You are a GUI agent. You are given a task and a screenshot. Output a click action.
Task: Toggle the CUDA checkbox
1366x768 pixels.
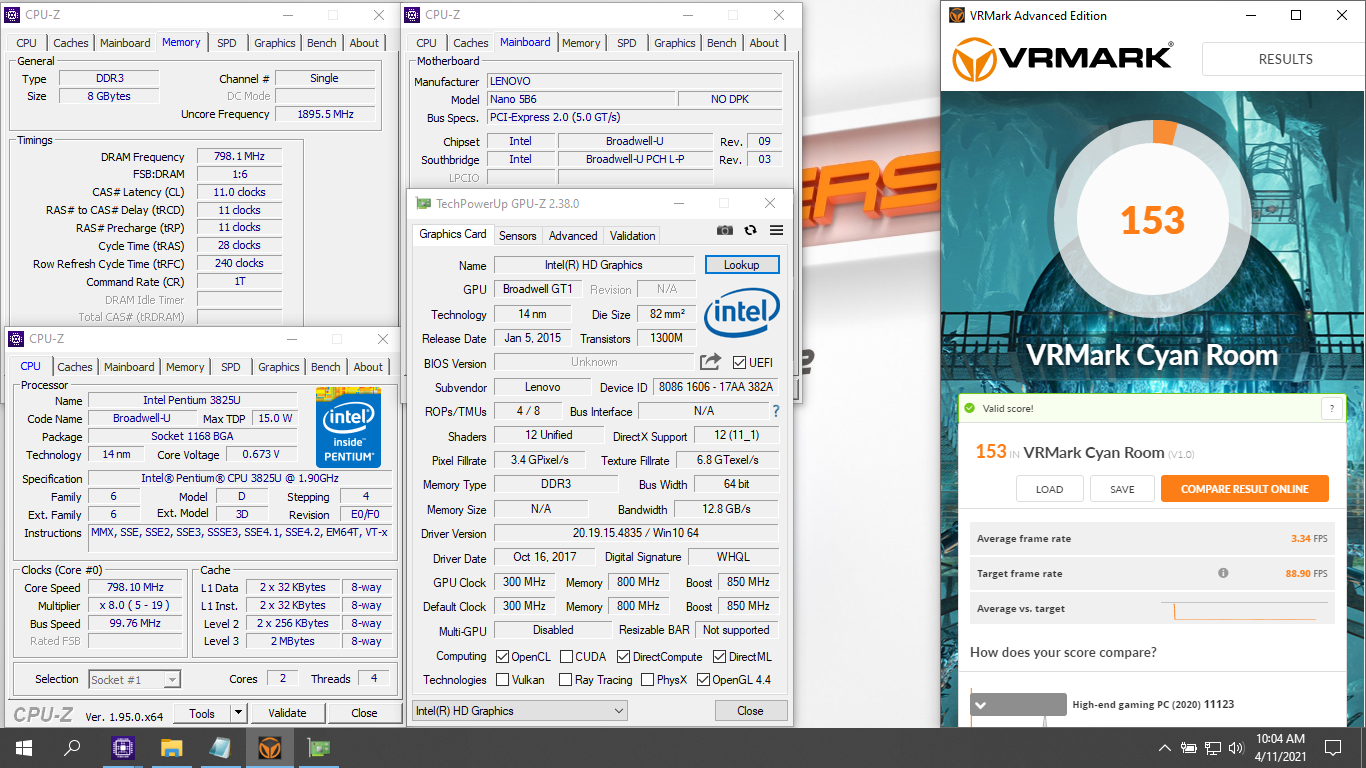coord(566,657)
